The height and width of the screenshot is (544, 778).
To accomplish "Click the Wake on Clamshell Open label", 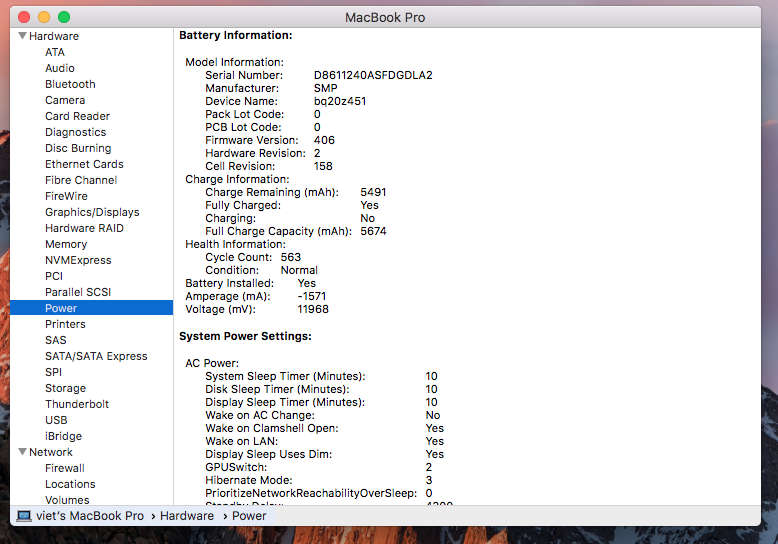I will (x=272, y=428).
